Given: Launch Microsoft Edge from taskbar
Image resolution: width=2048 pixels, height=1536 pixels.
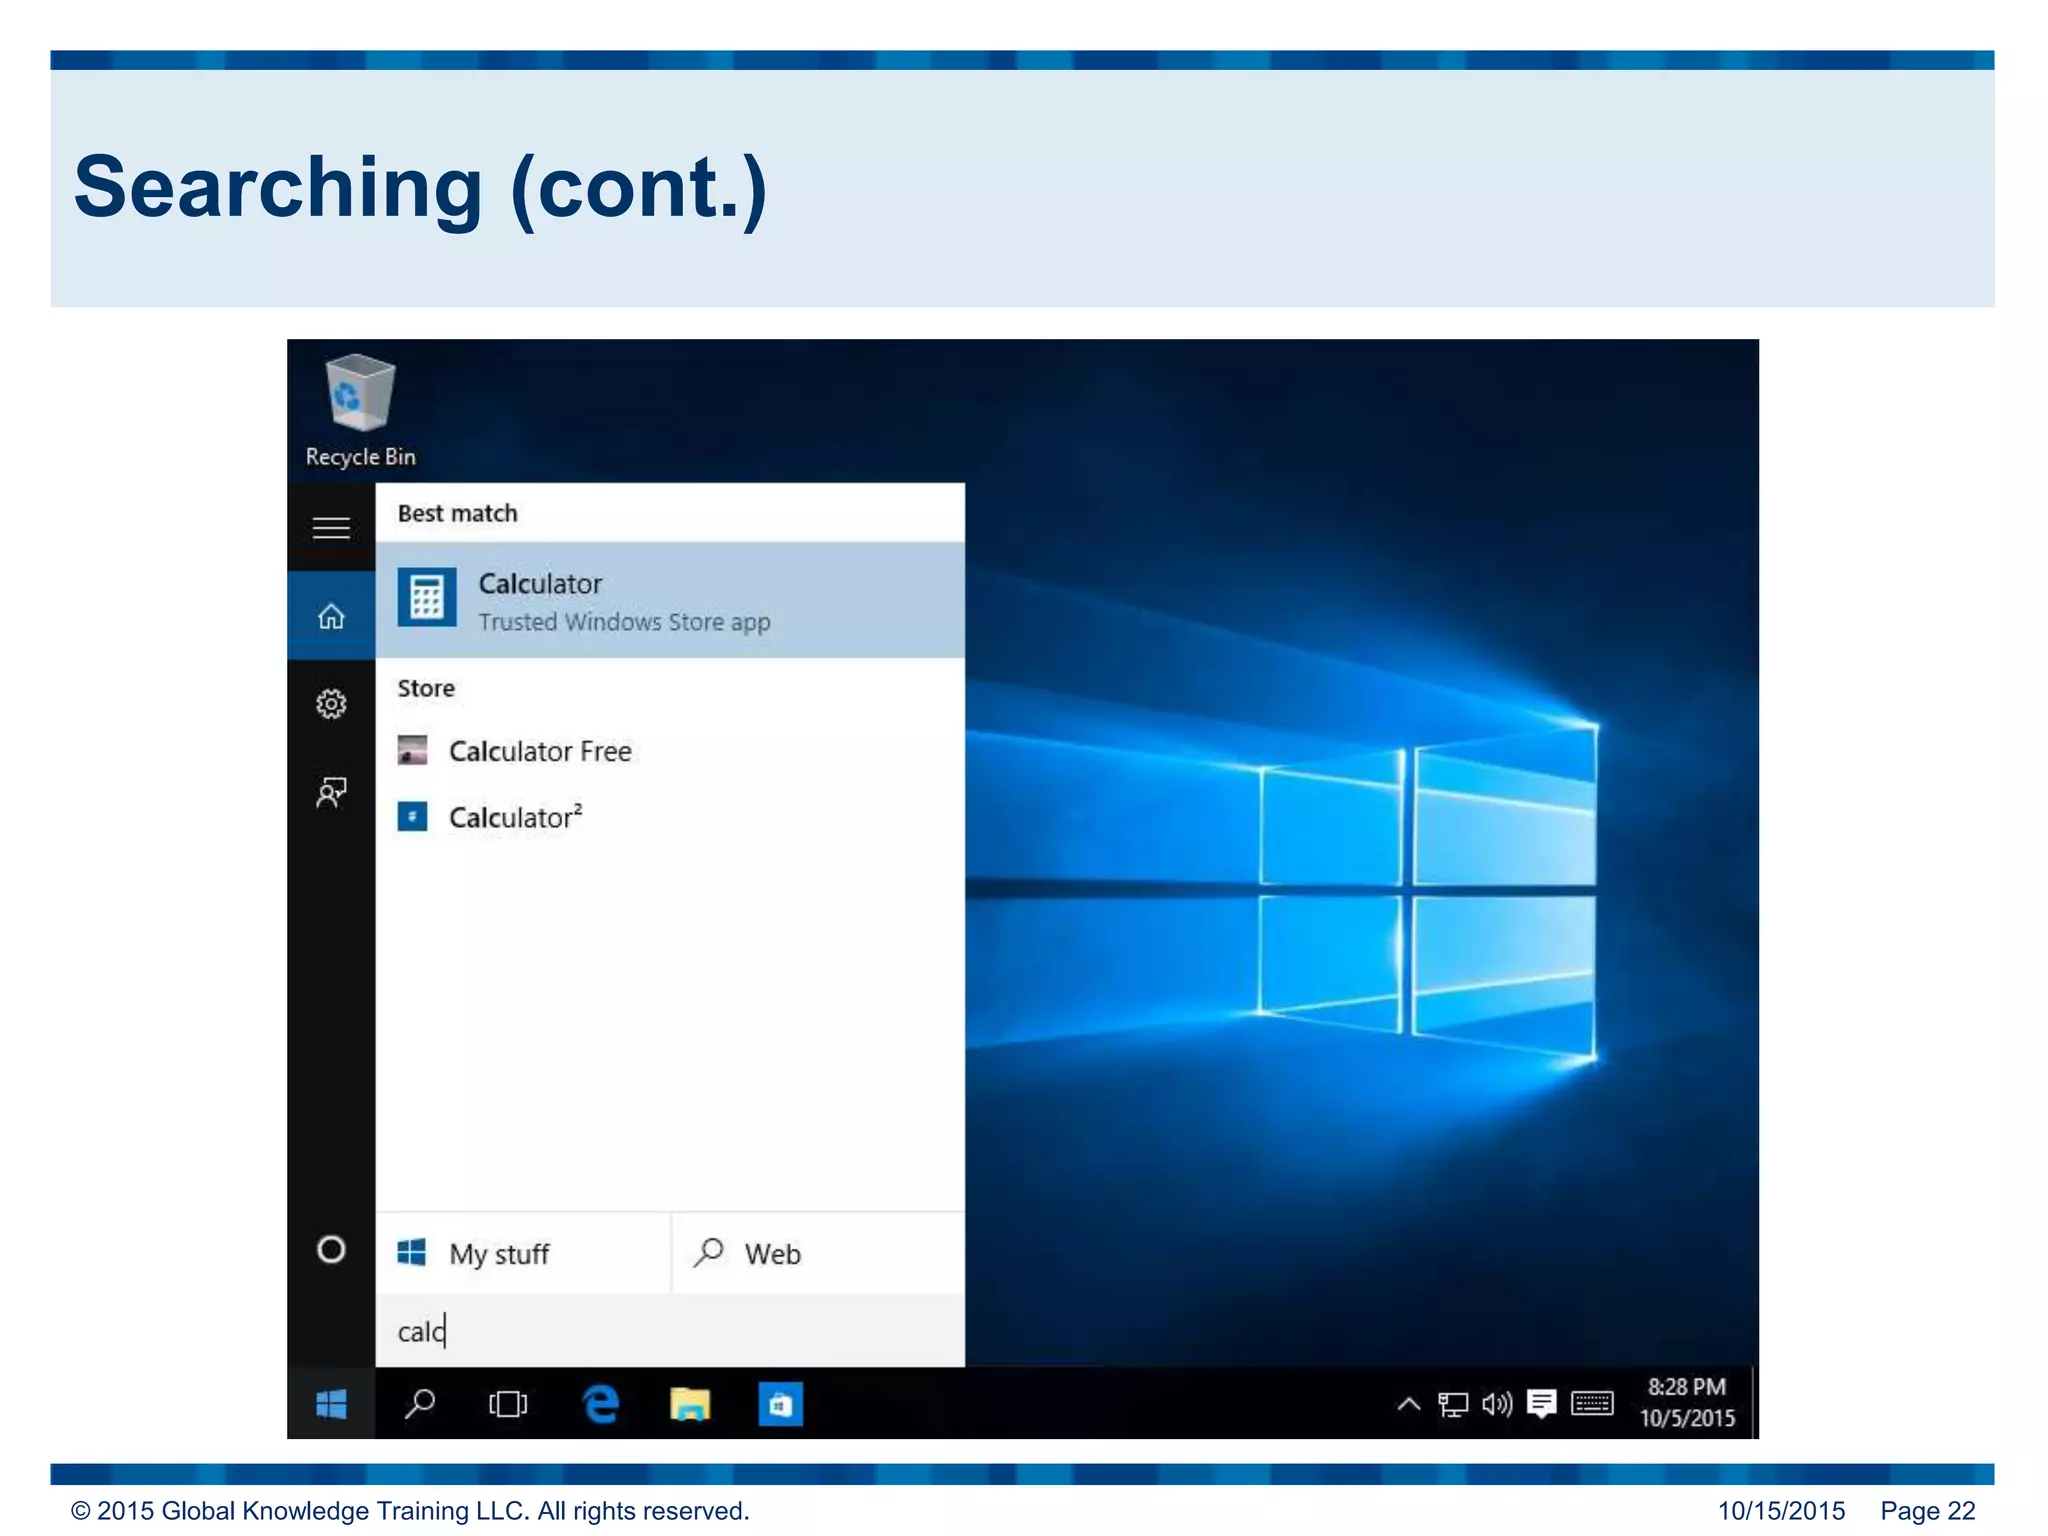Looking at the screenshot, I should (x=600, y=1404).
